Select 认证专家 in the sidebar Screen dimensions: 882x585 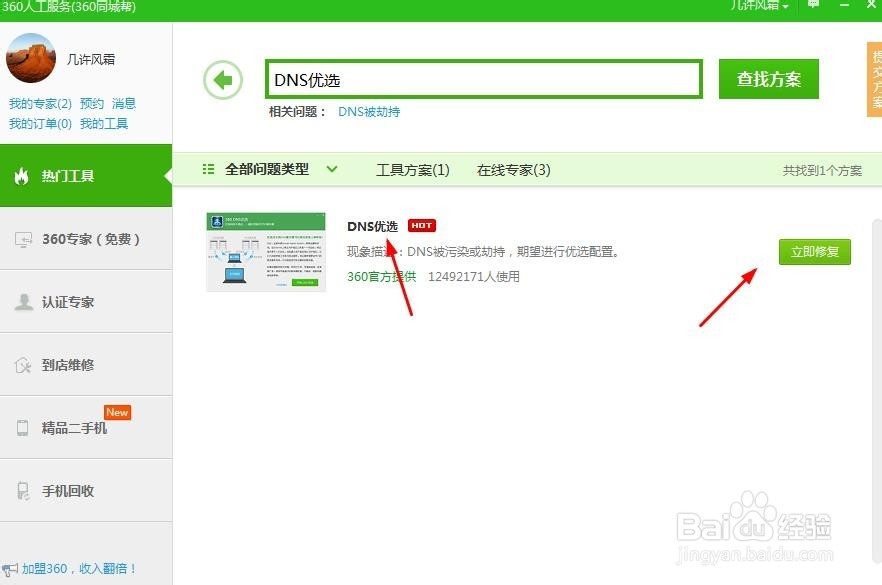coord(86,302)
